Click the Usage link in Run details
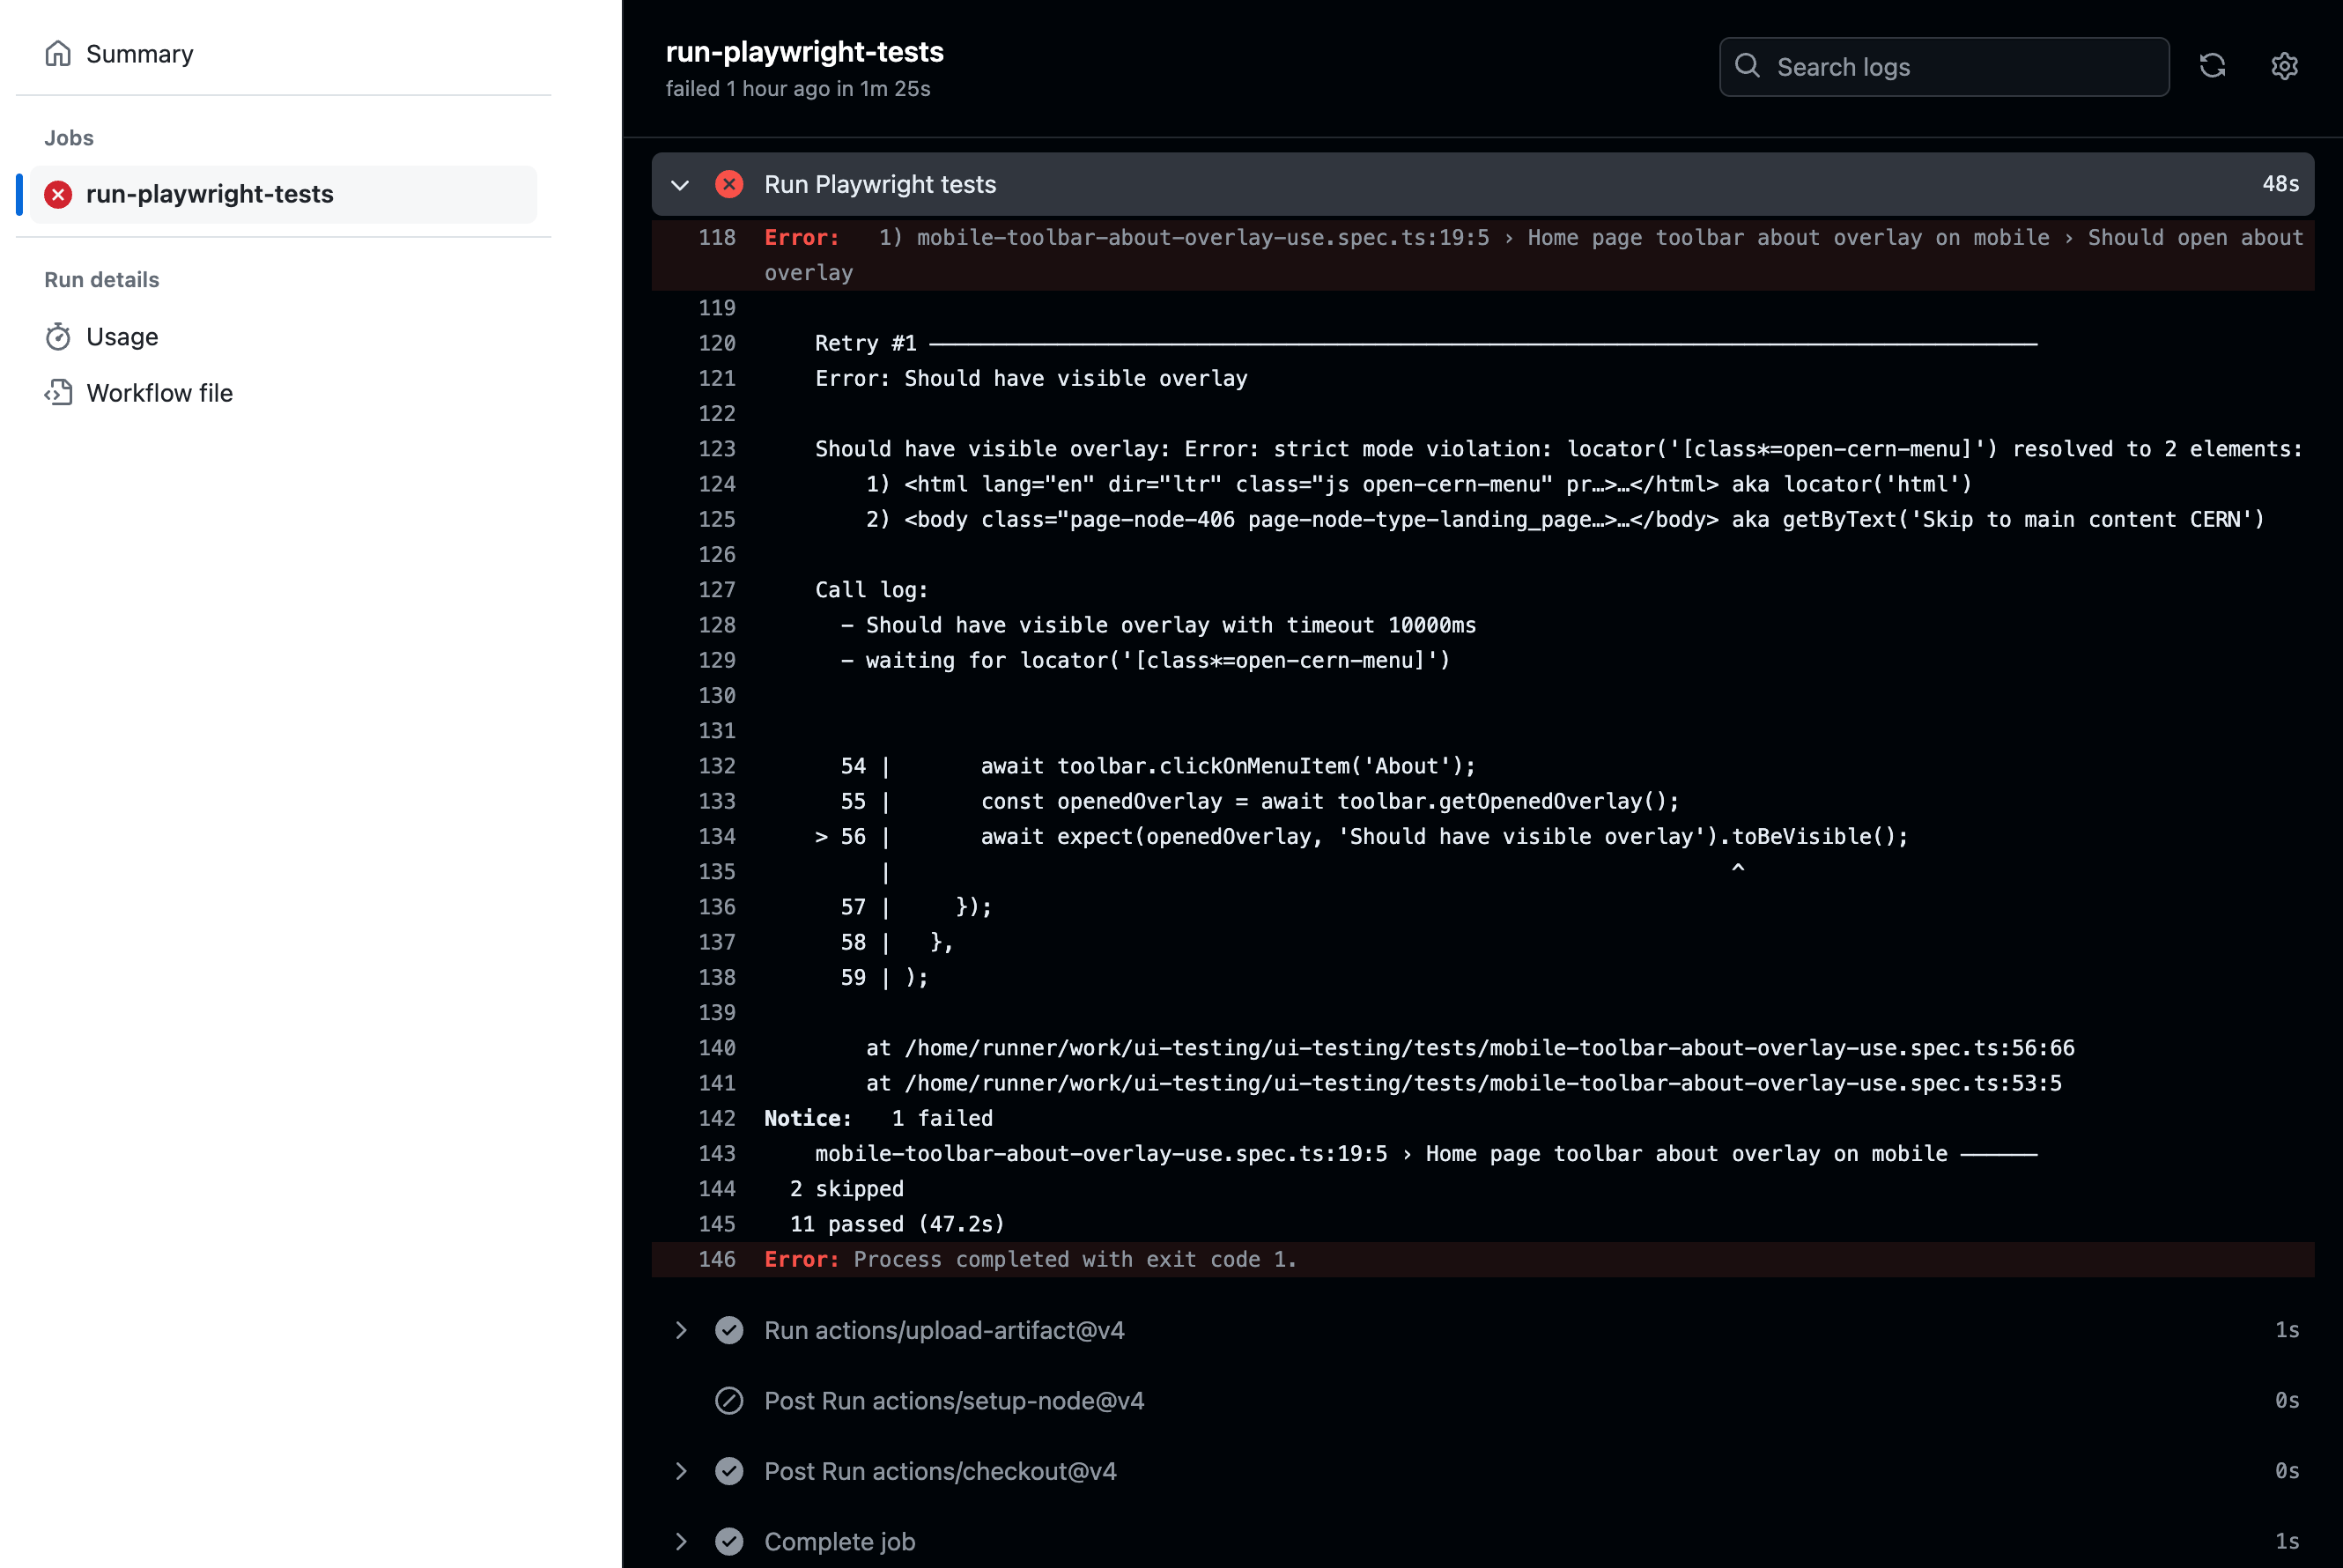This screenshot has width=2343, height=1568. click(121, 336)
